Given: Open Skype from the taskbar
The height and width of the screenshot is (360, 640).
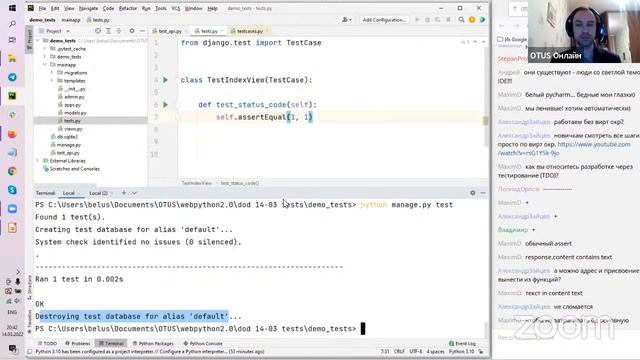Looking at the screenshot, I should click(12, 190).
